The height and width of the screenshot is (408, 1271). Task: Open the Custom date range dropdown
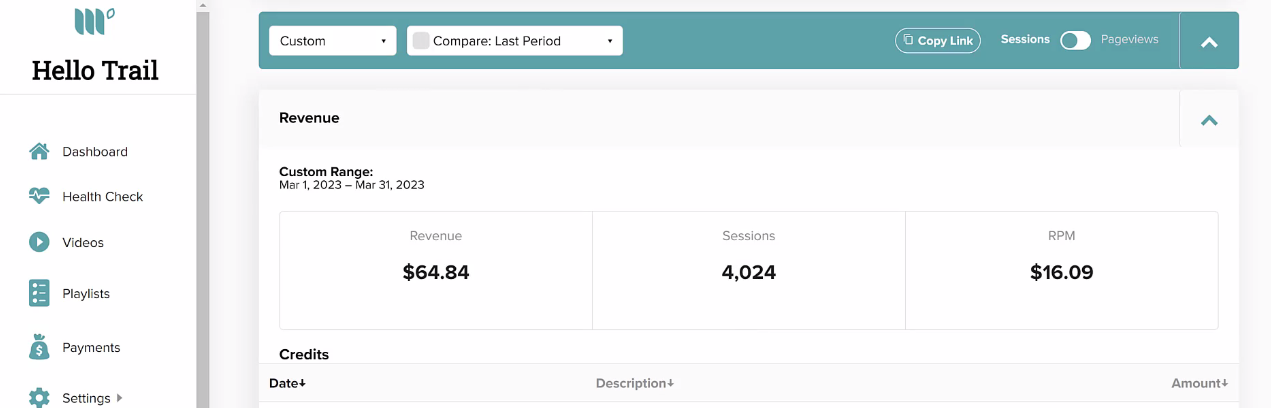(x=333, y=41)
